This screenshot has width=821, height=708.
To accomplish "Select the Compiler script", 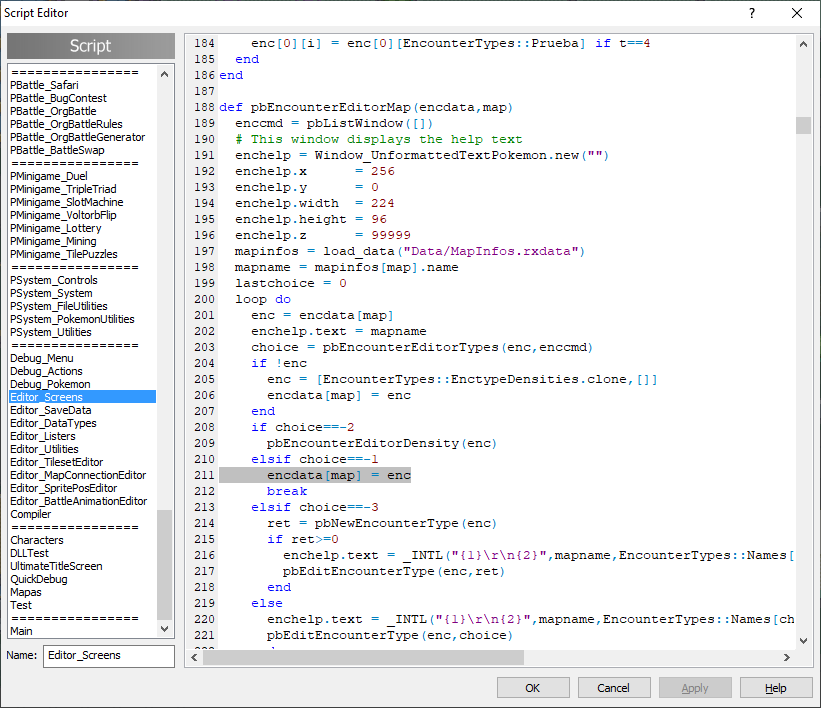I will coord(31,514).
